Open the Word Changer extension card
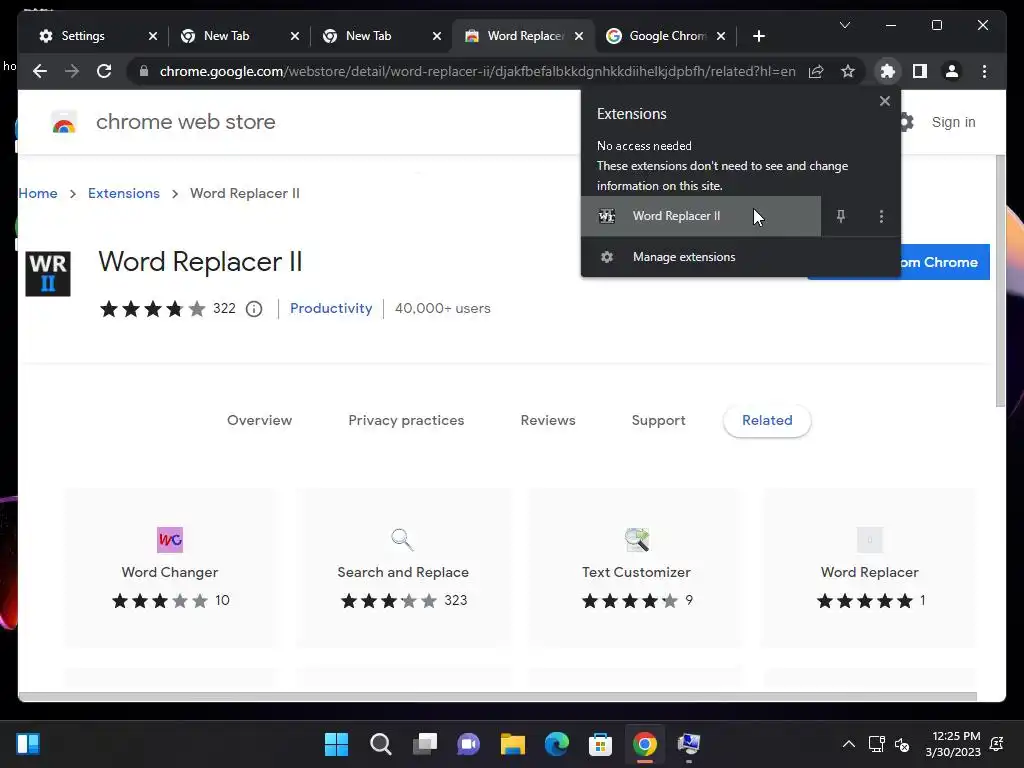Viewport: 1024px width, 768px height. [x=170, y=567]
